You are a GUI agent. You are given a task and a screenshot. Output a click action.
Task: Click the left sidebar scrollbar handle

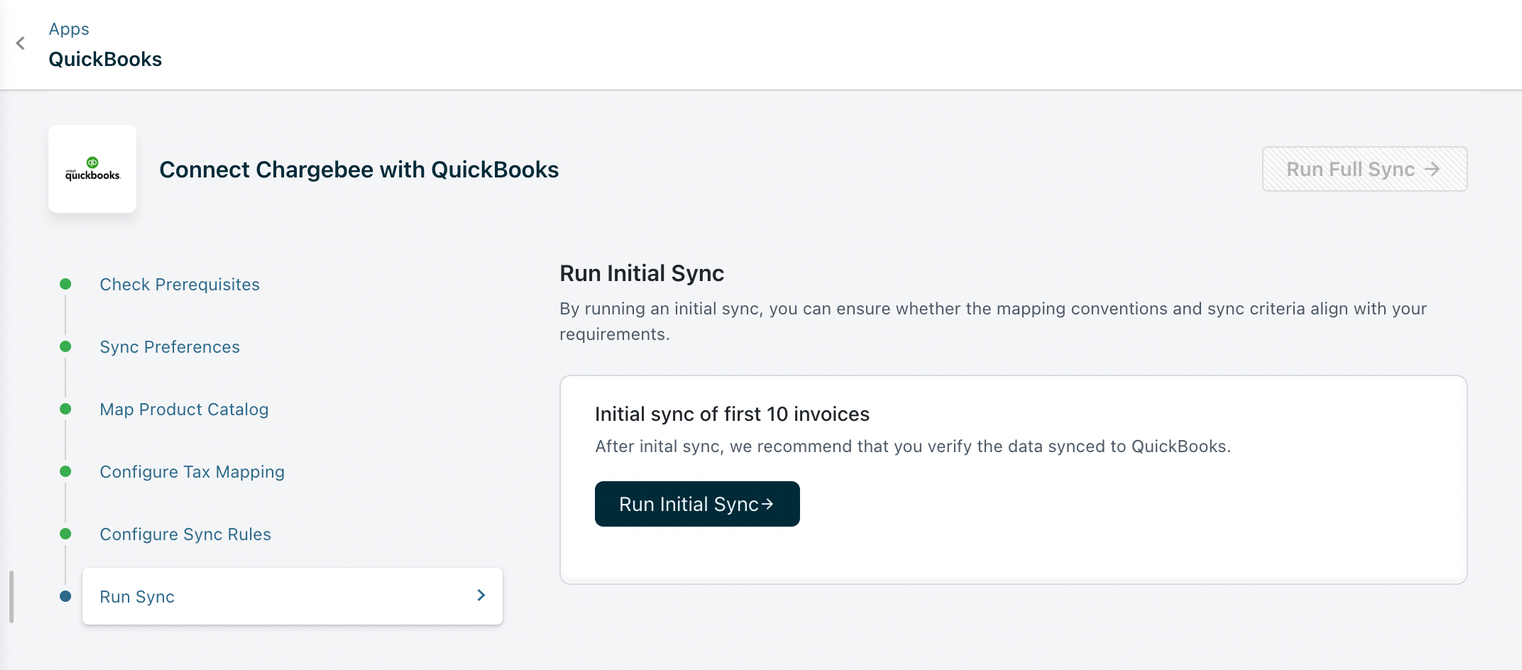coord(11,597)
